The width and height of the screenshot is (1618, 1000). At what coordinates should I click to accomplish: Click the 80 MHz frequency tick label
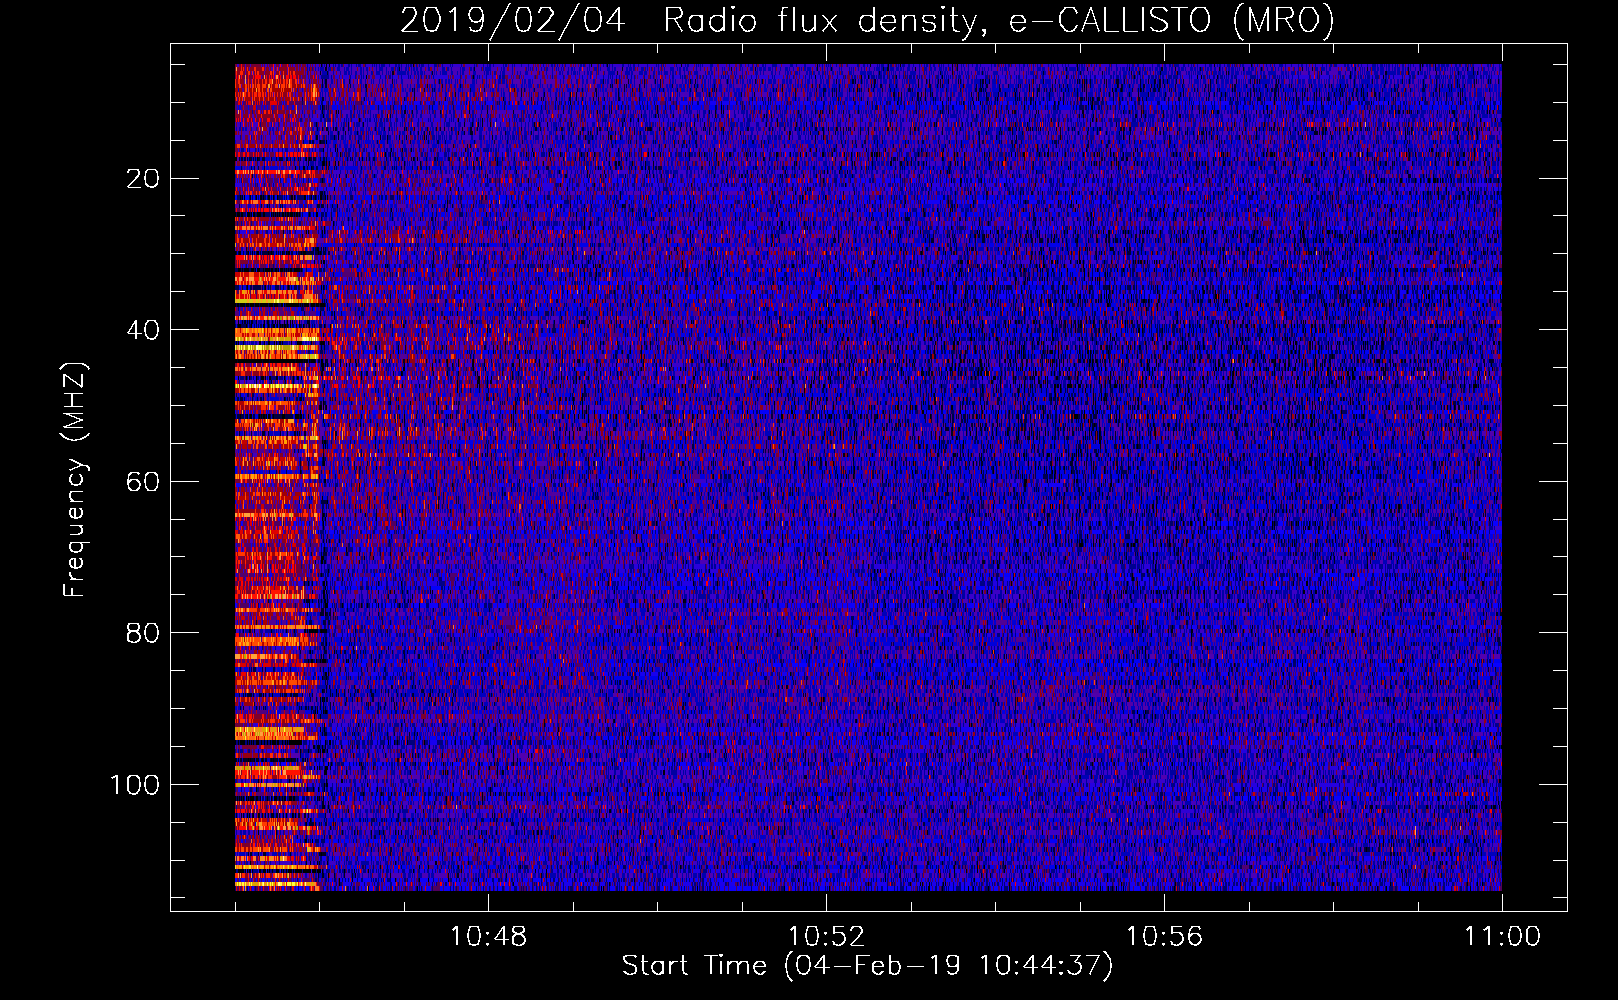click(x=143, y=633)
